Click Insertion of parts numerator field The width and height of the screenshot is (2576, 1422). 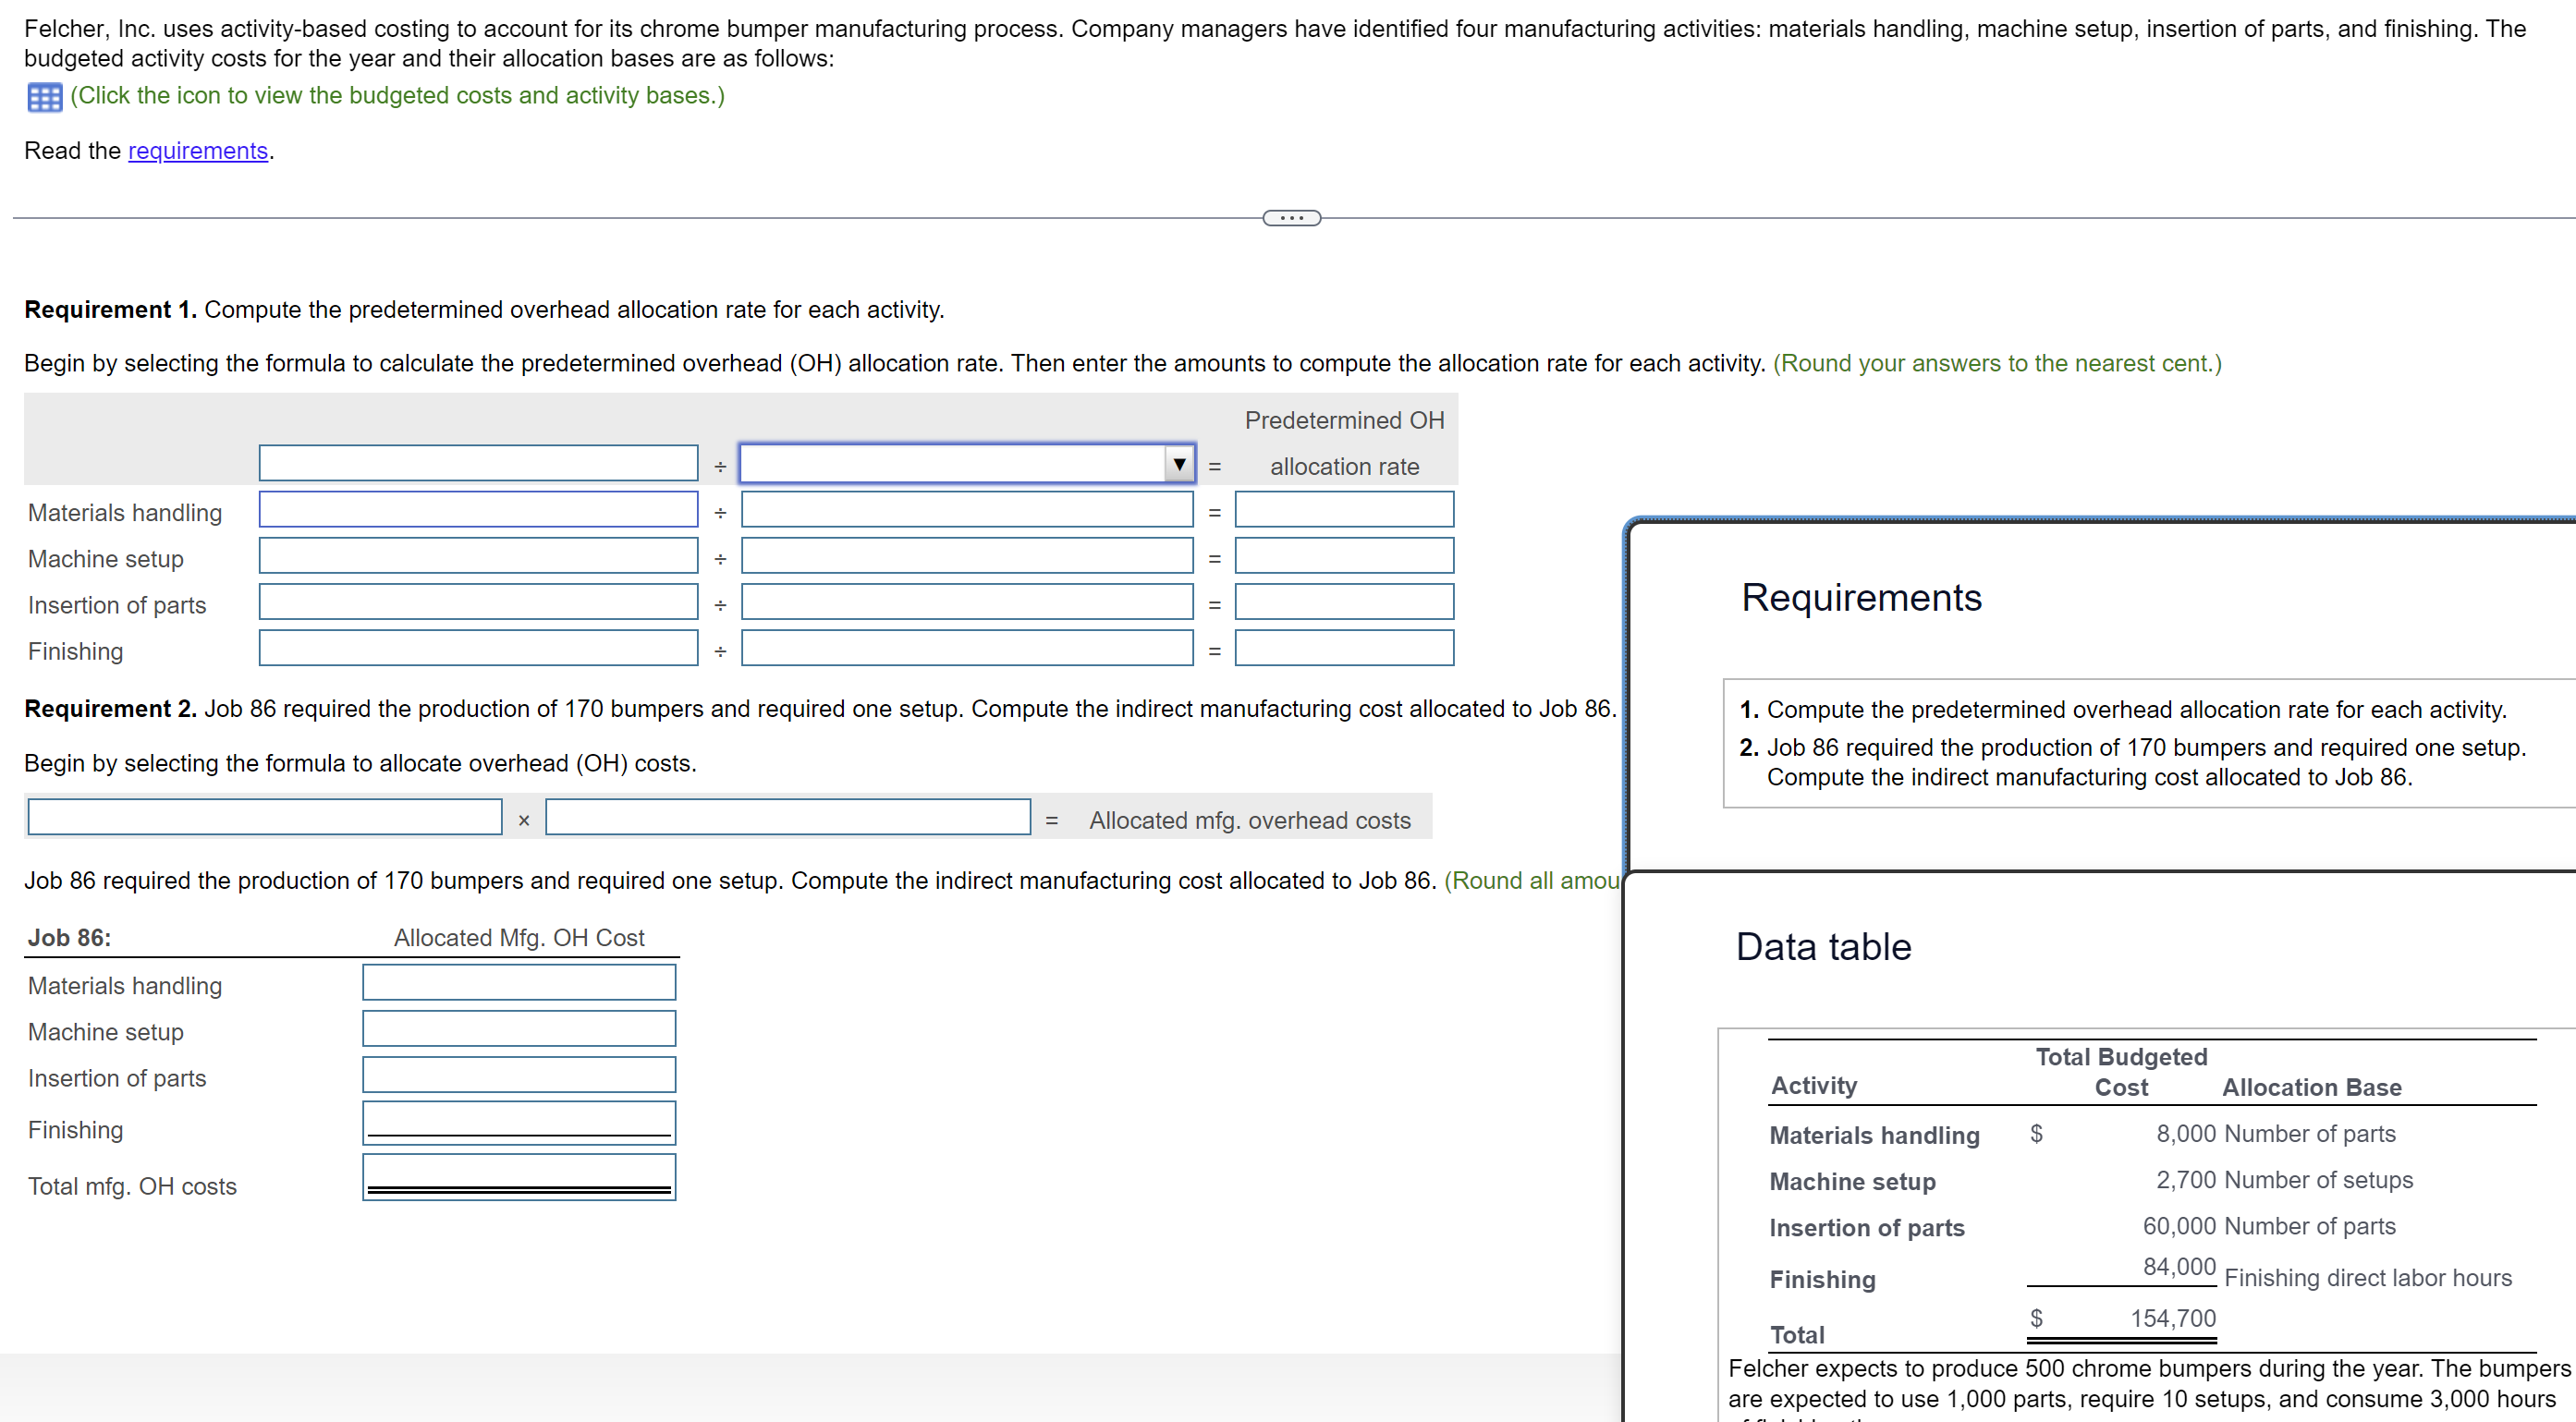(x=478, y=602)
